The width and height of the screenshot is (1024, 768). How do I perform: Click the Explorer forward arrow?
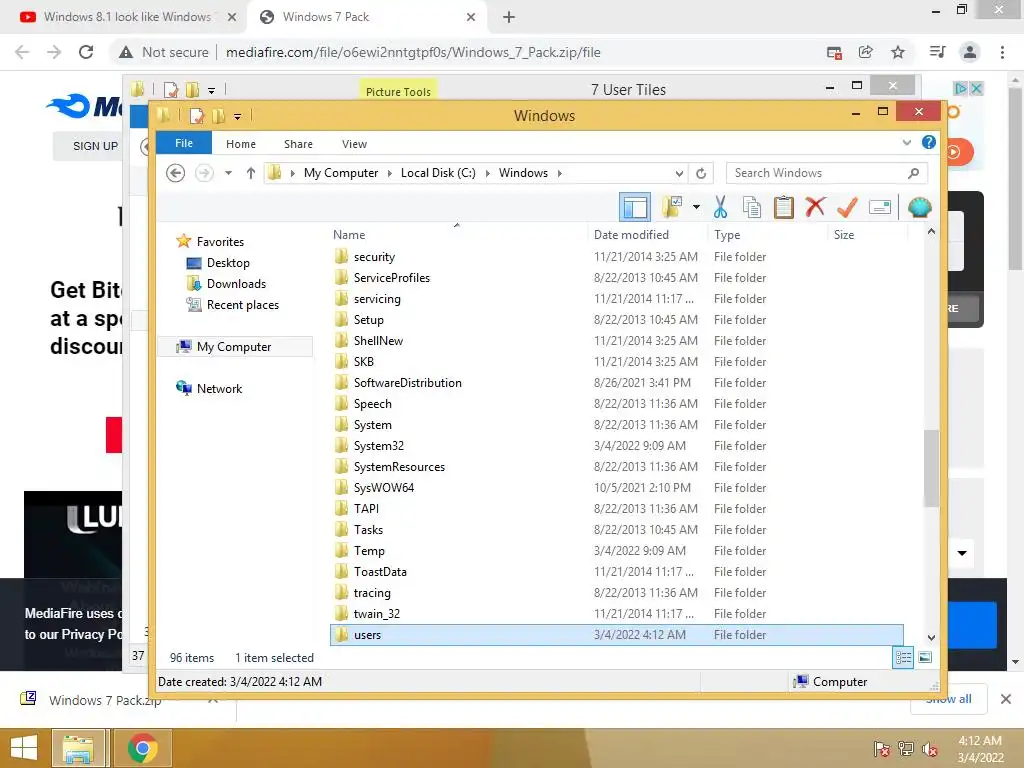coord(204,173)
